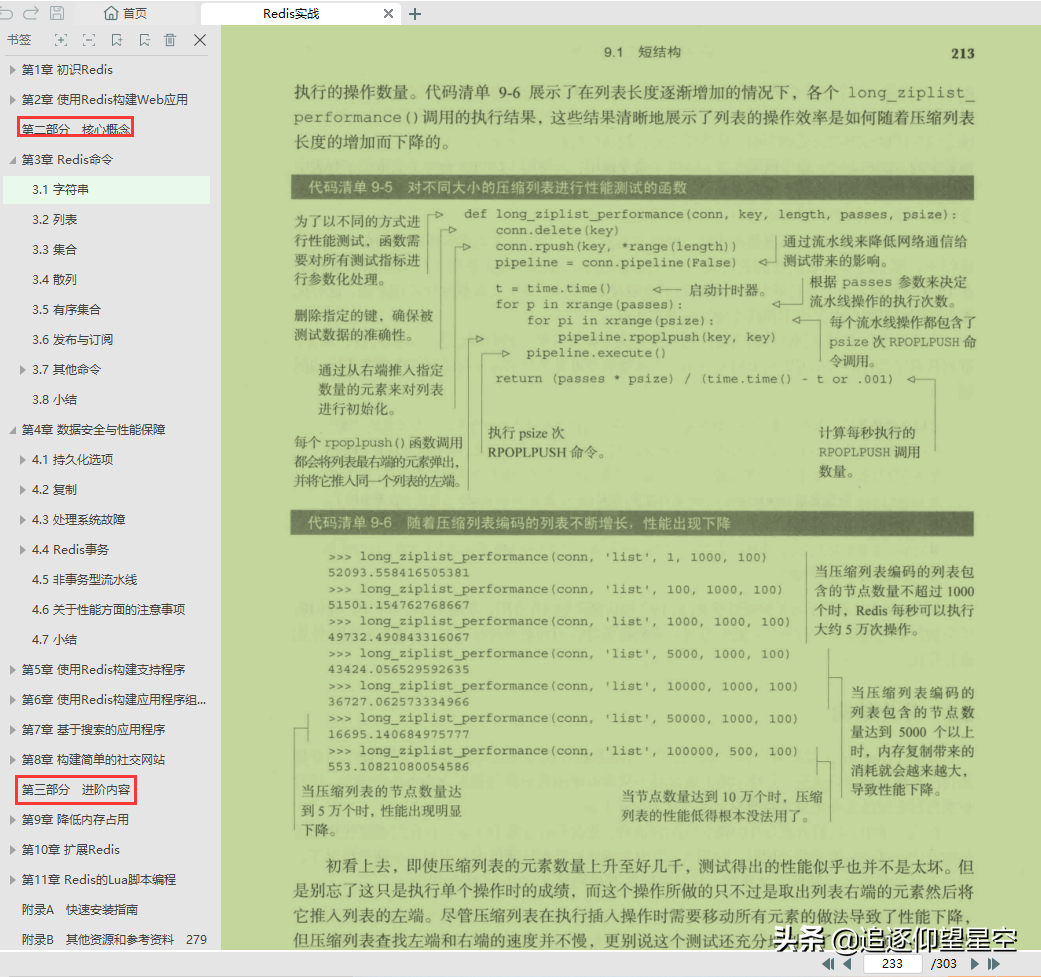This screenshot has height=977, width=1041.
Task: Open bookmark 3.5 有序集合
Action: [66, 309]
